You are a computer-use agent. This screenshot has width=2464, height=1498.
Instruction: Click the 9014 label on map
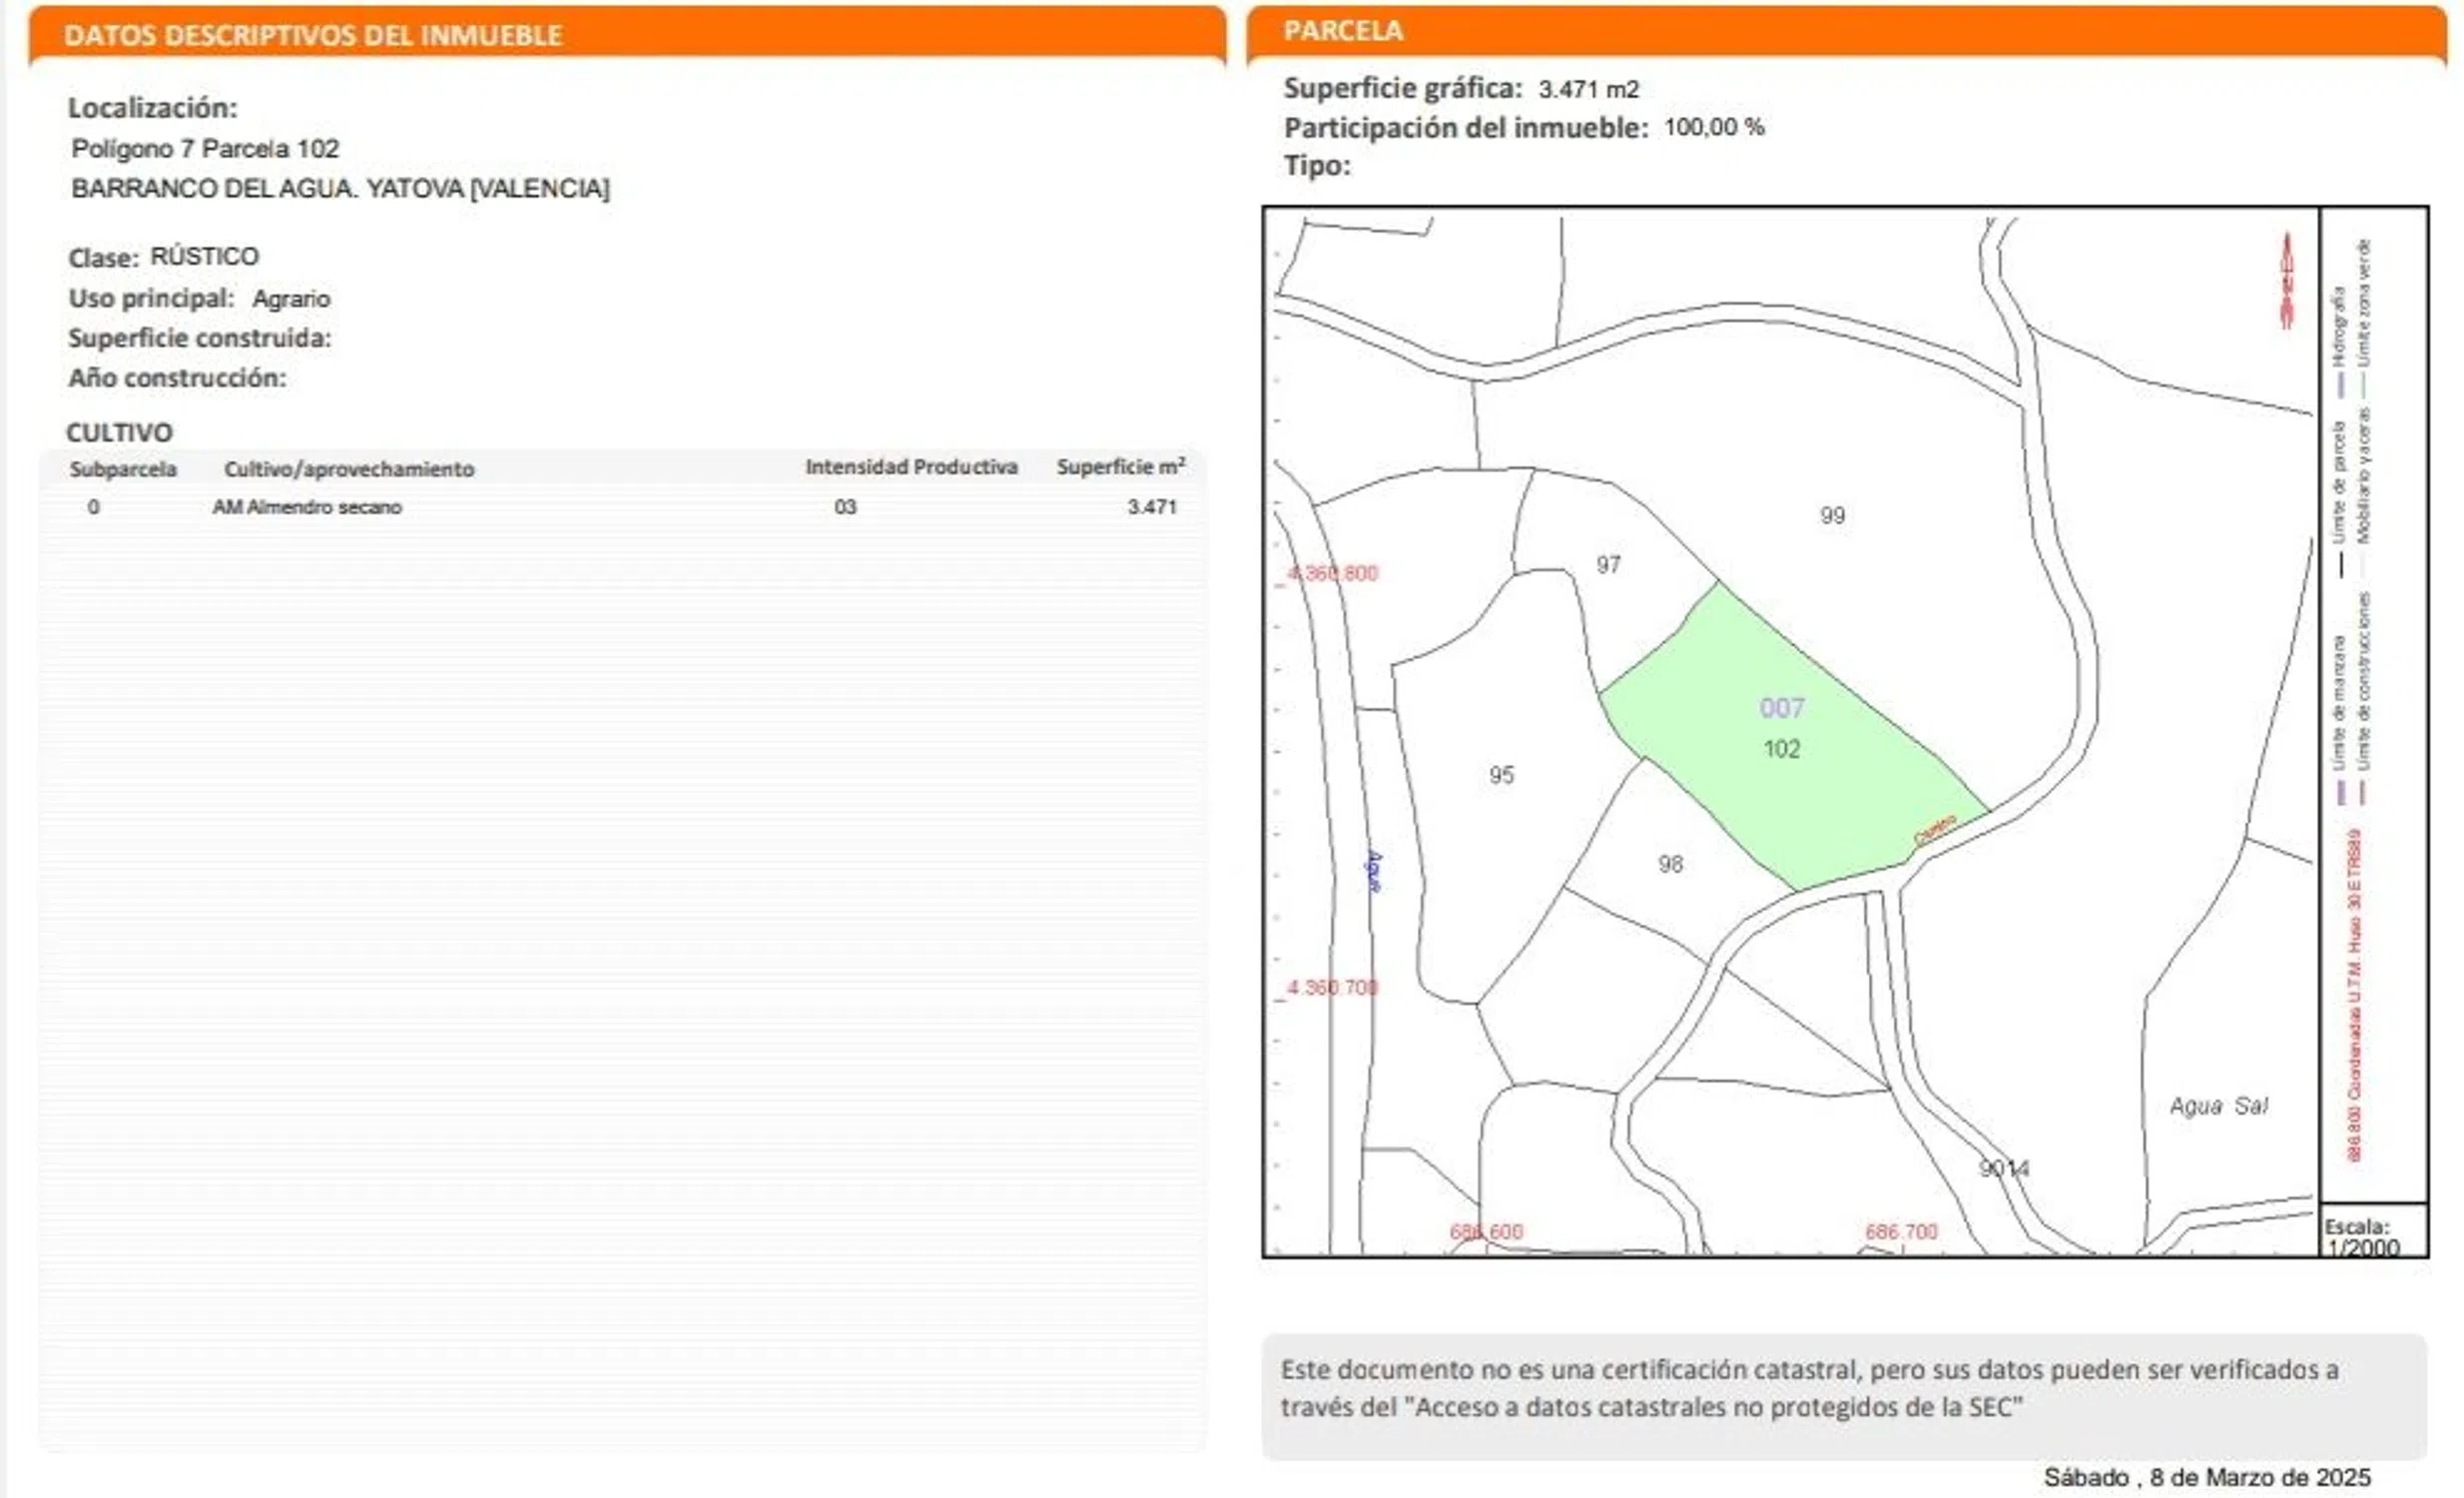pos(2004,1168)
